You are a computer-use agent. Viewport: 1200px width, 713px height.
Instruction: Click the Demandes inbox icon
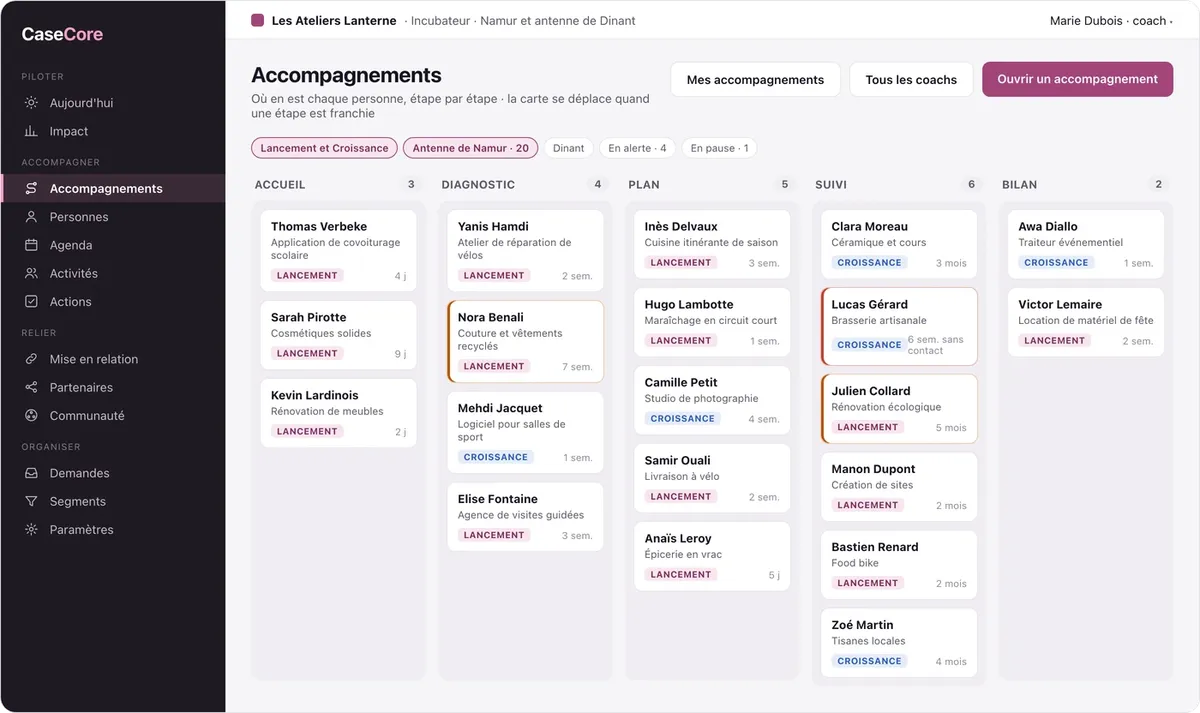pyautogui.click(x=31, y=473)
